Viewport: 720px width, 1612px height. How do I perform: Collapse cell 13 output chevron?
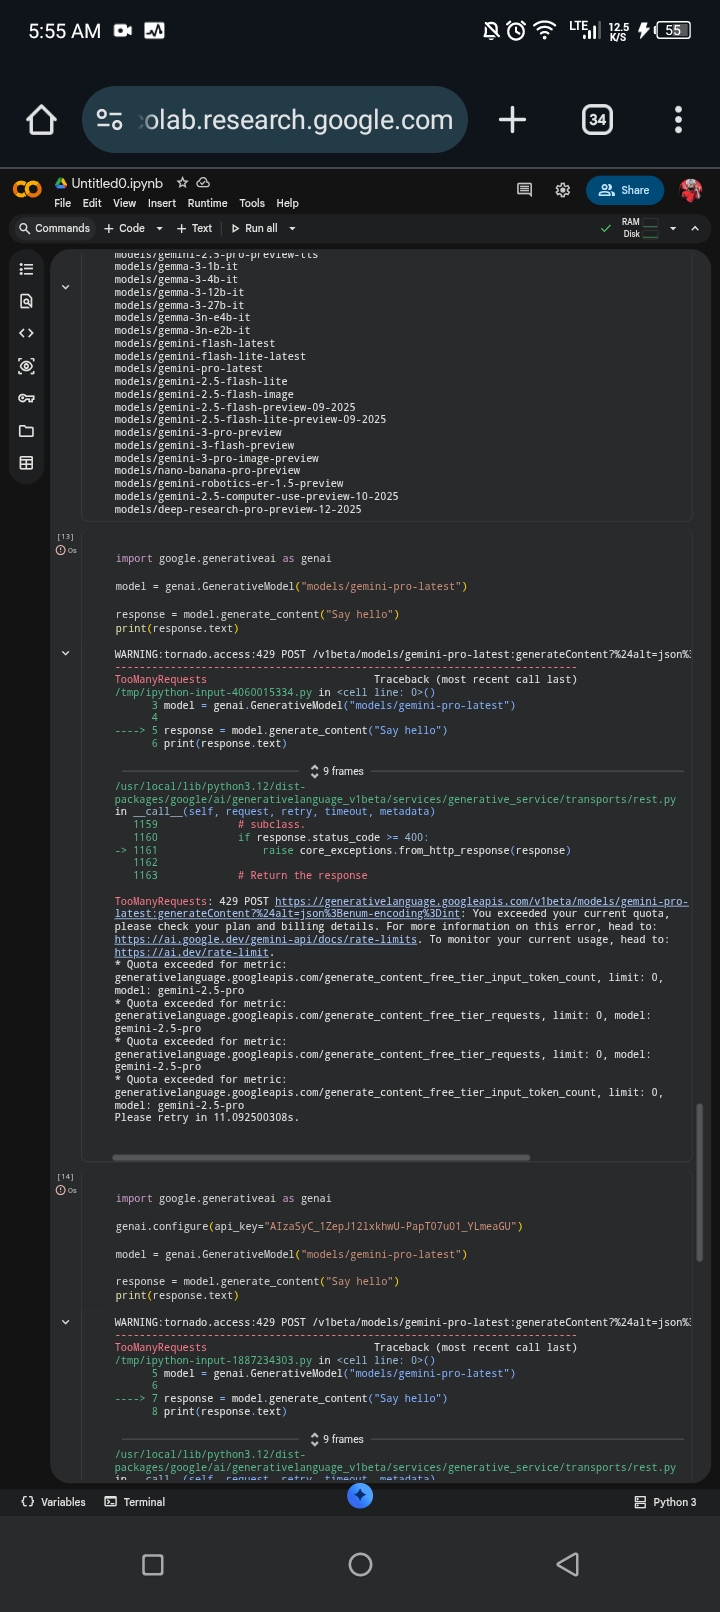point(65,653)
